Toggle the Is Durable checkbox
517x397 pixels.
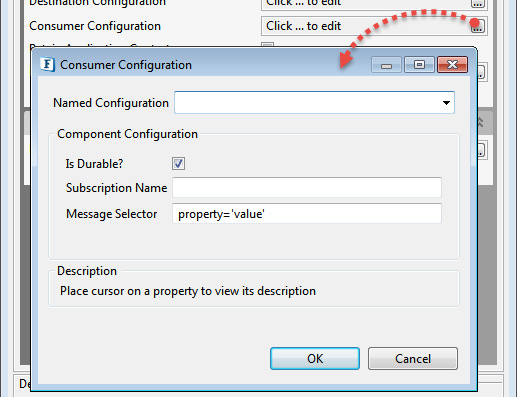tap(178, 164)
